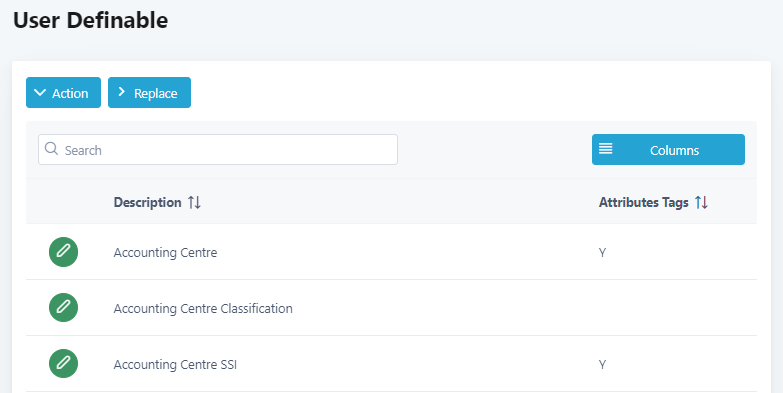
Task: Expand Replace via its right chevron
Action: [121, 92]
